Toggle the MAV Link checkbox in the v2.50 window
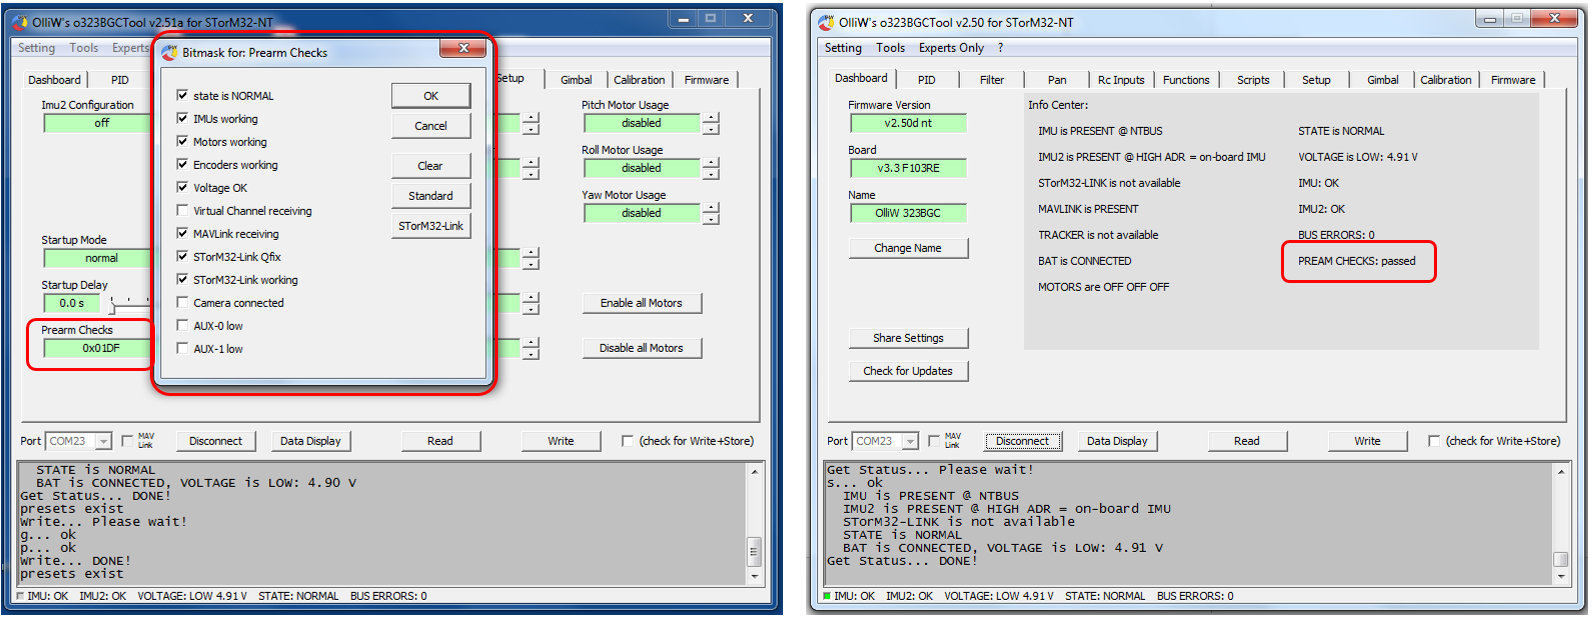 (x=934, y=441)
